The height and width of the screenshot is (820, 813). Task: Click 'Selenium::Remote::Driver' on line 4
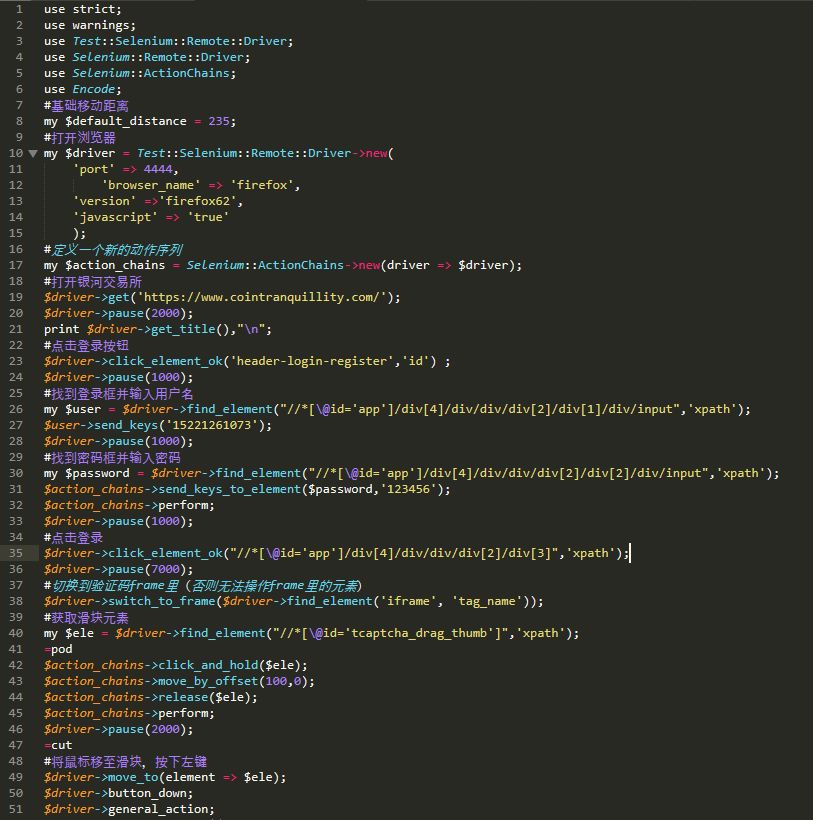[158, 57]
